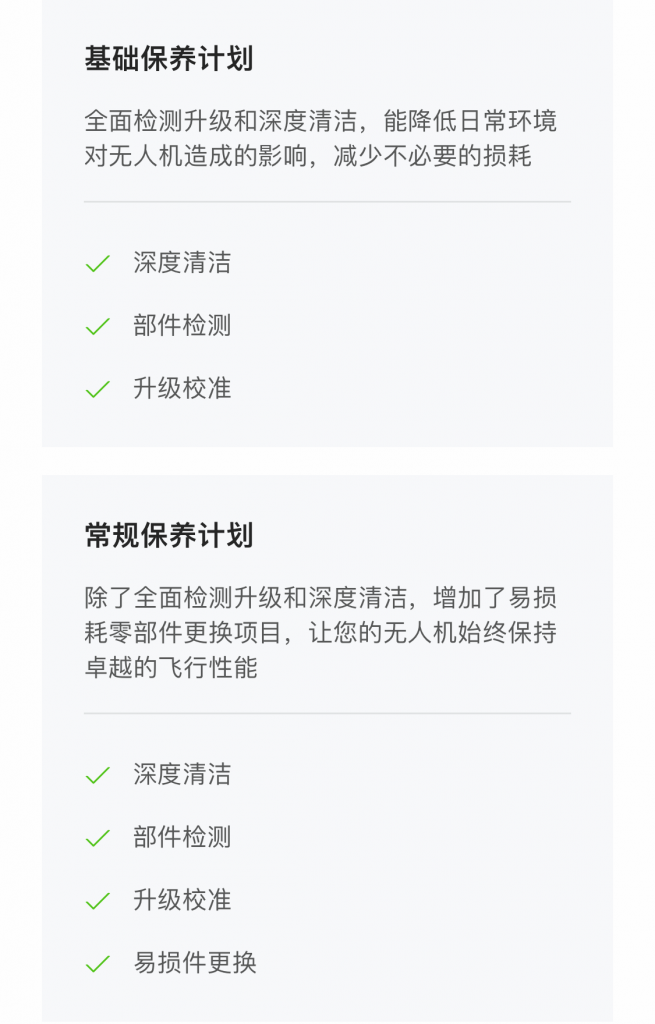Select the 常规保养计划 heading
Screen dimensions: 655x1024
click(x=168, y=536)
